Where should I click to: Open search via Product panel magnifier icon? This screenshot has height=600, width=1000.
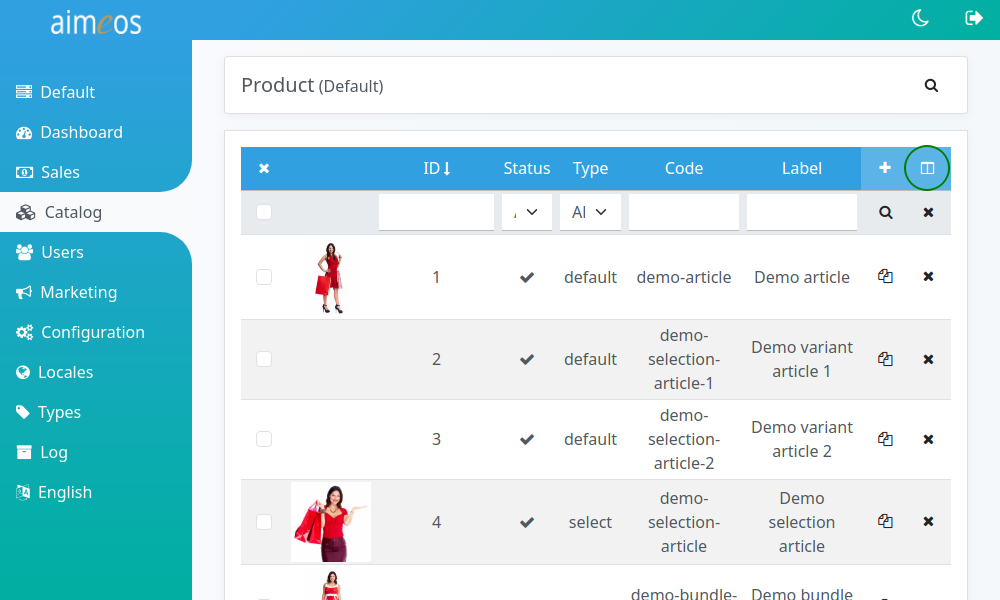(x=931, y=85)
